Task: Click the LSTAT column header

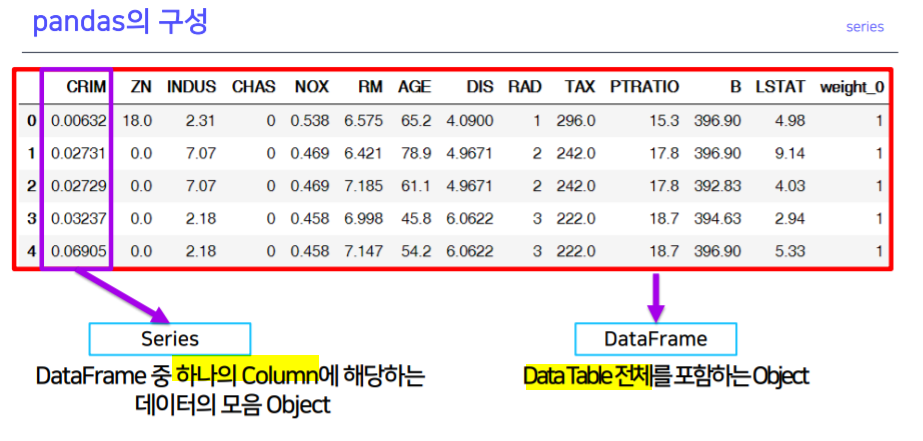Action: (x=781, y=87)
